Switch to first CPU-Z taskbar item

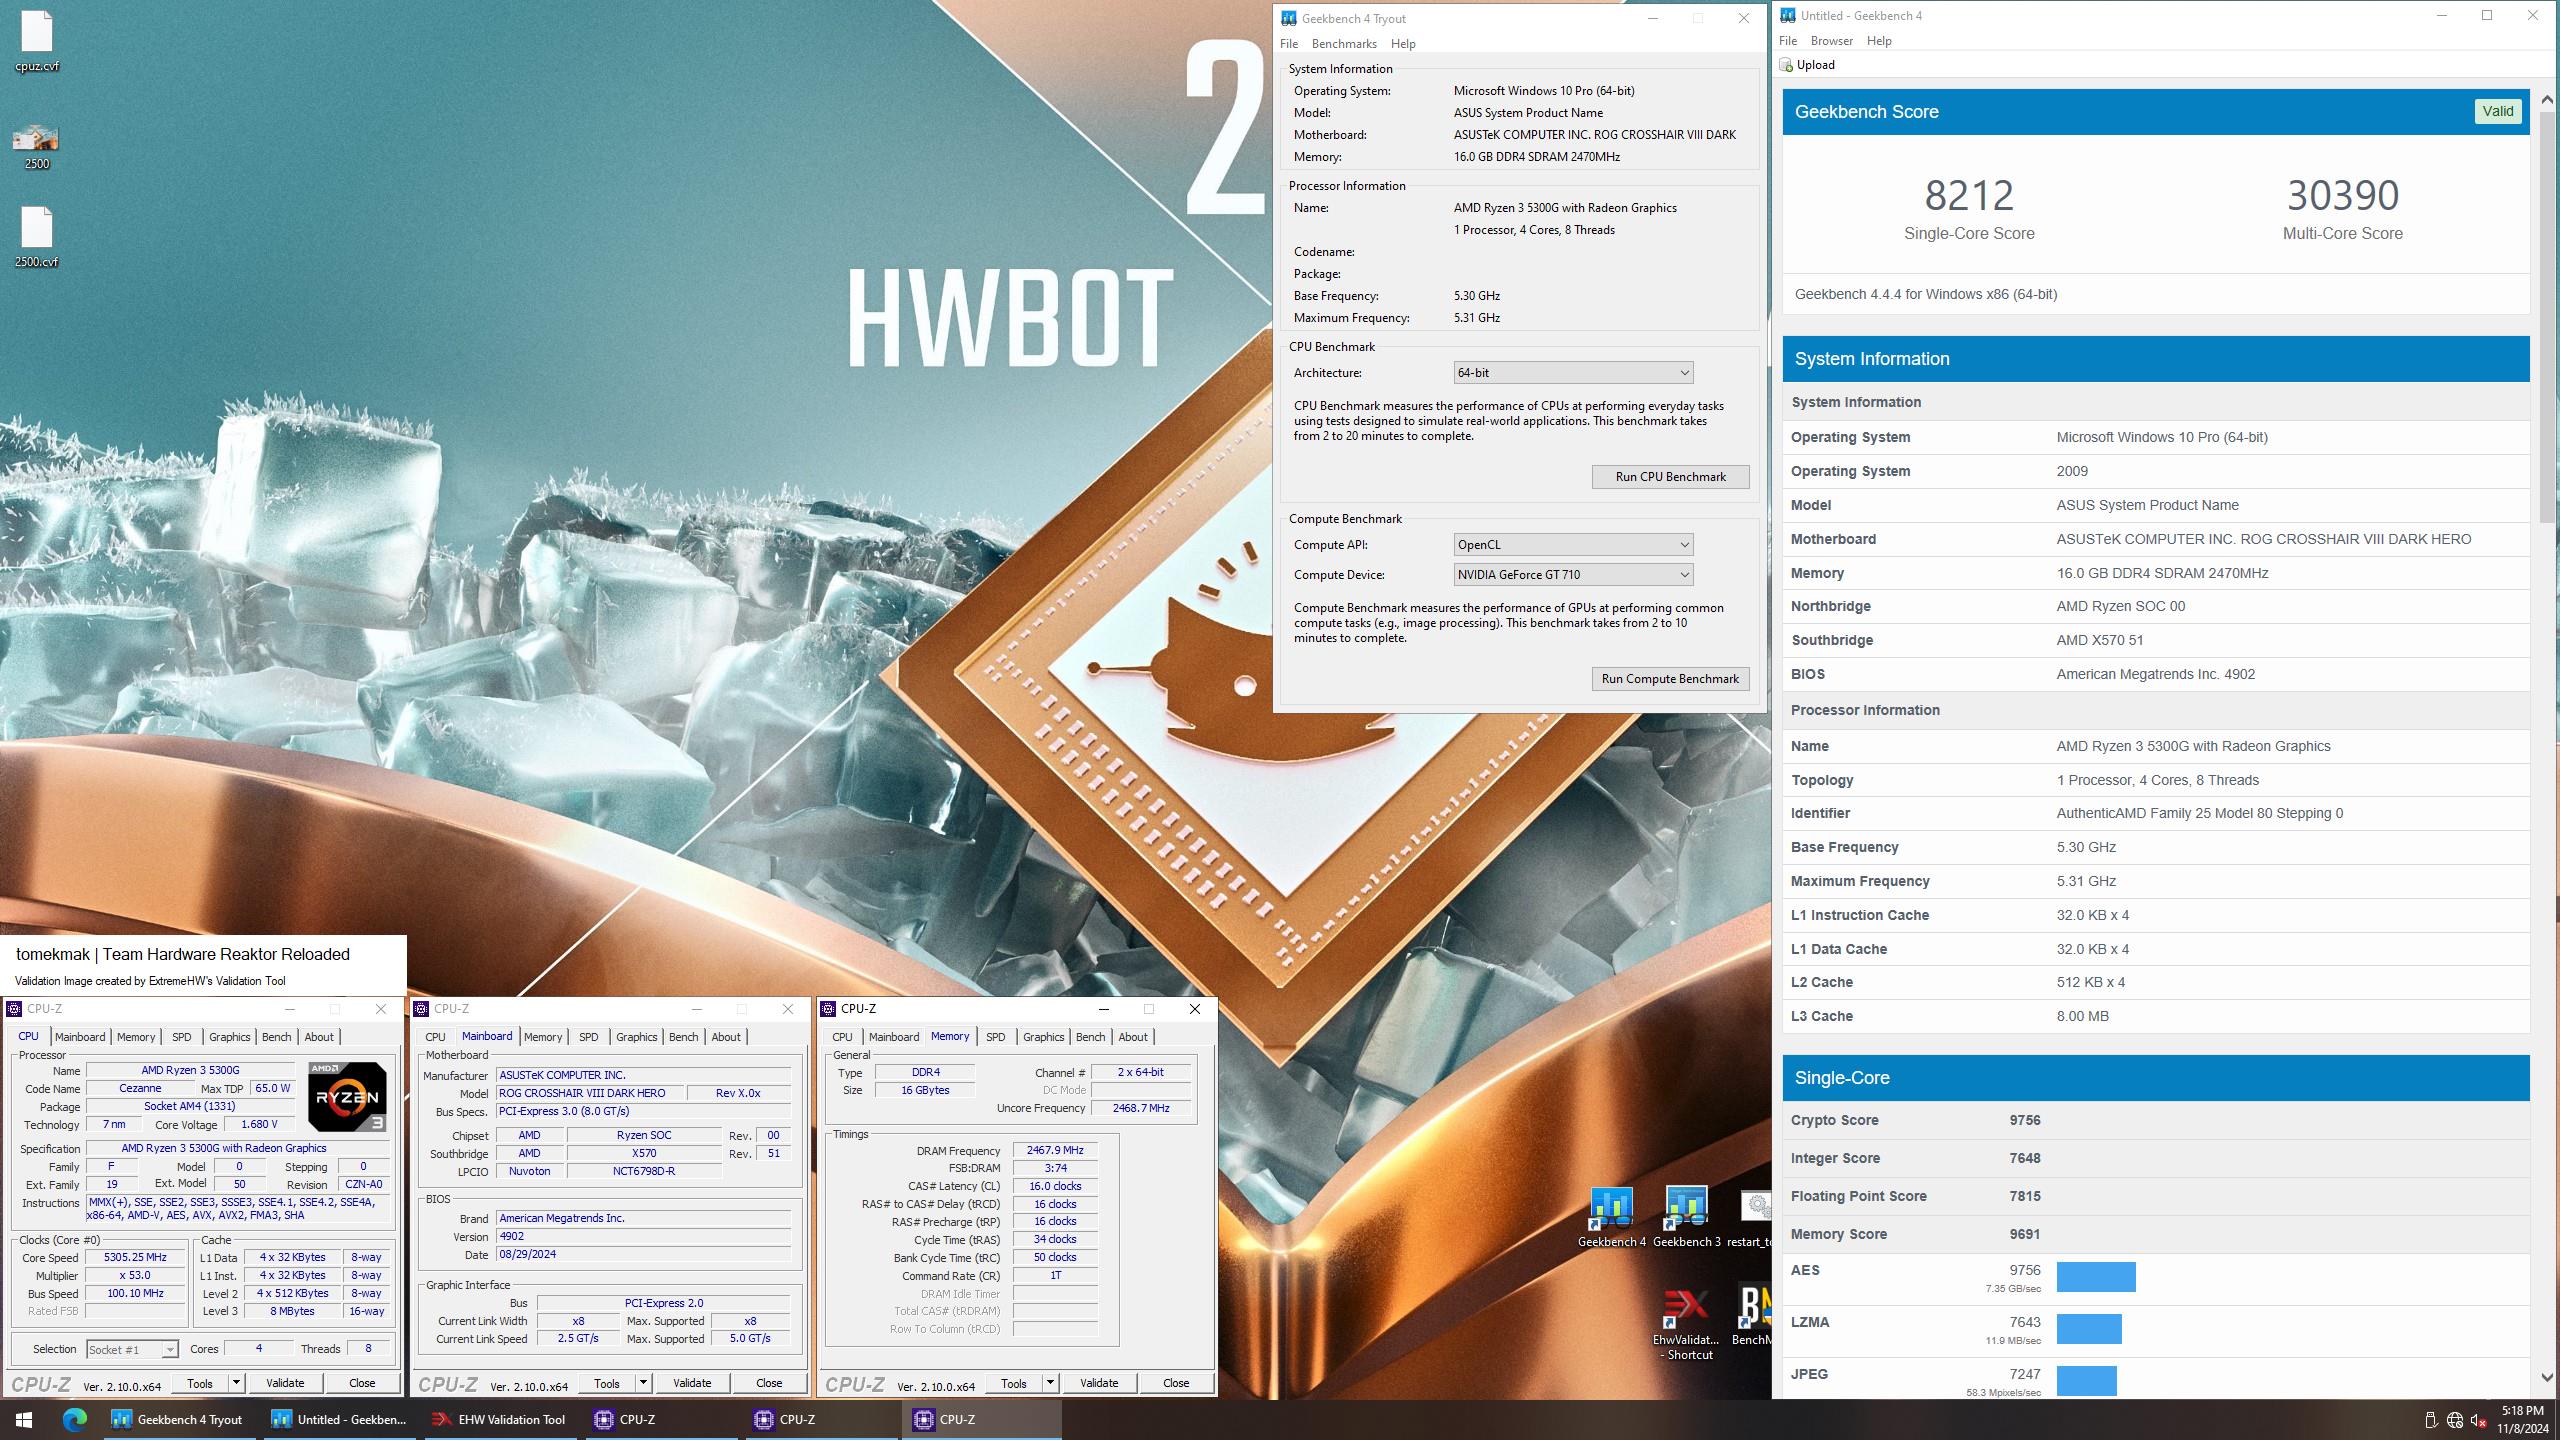click(x=660, y=1419)
